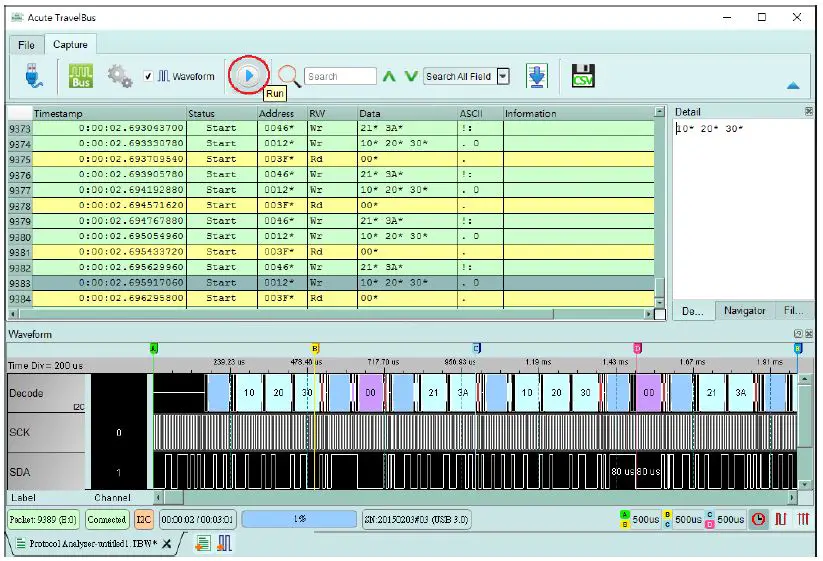This screenshot has width=823, height=561.
Task: Open the Search All Field dropdown
Action: point(503,76)
